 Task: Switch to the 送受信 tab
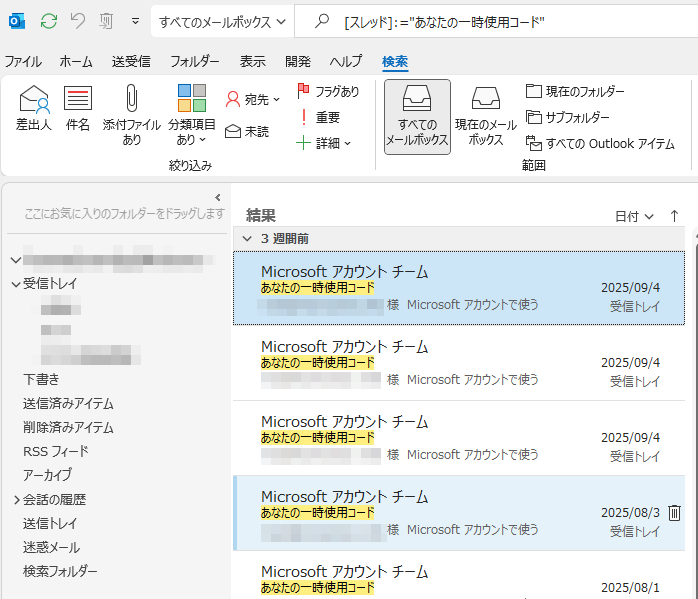pyautogui.click(x=131, y=61)
